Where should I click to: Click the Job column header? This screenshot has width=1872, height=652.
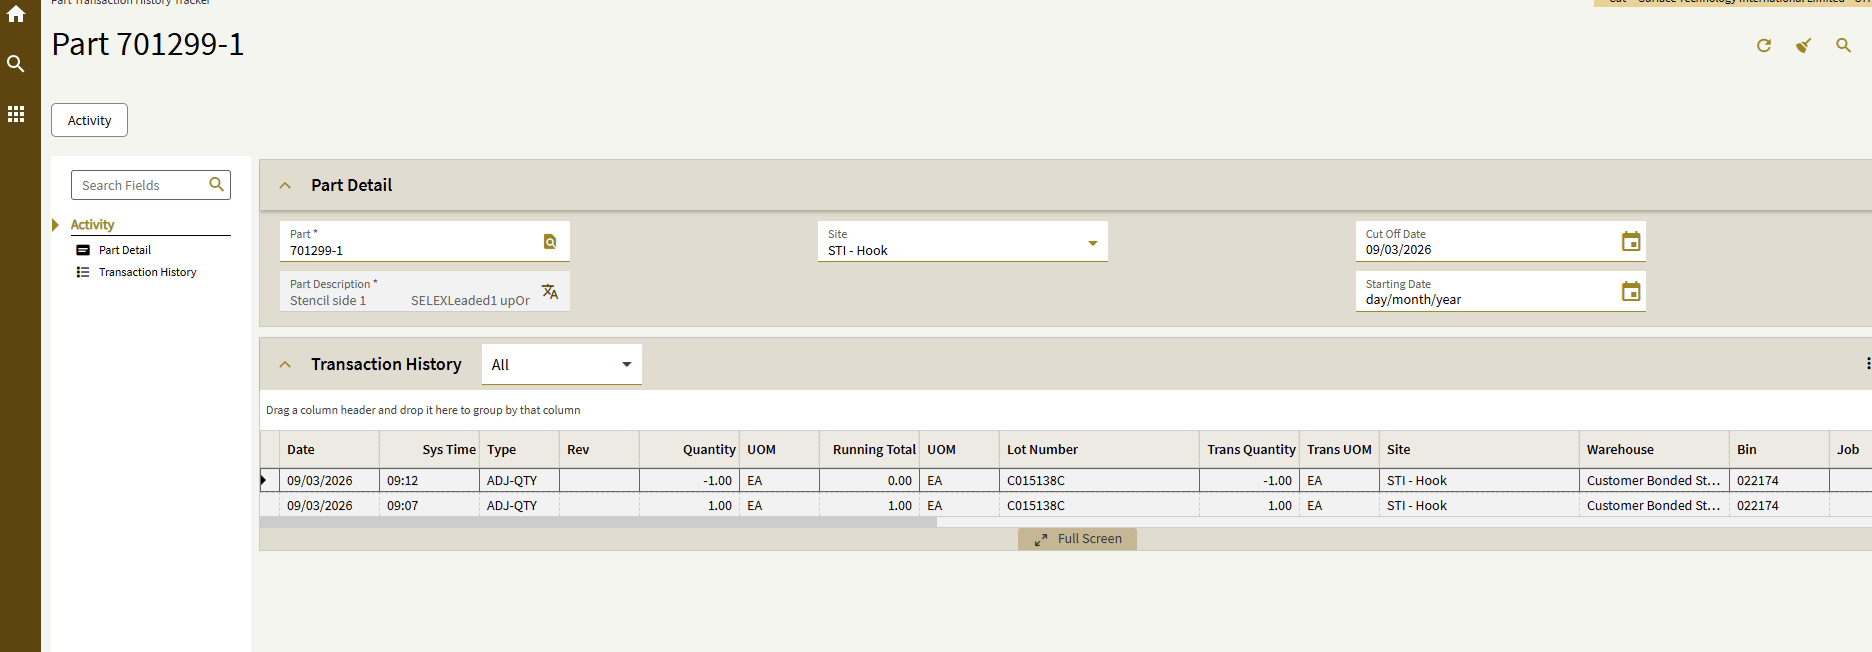(x=1850, y=450)
